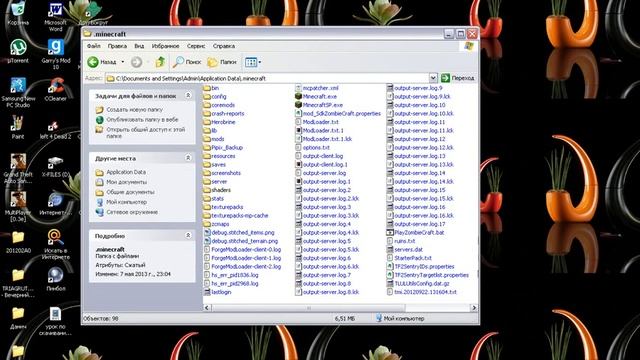
Task: Open Recycle Bin desktop icon
Action: coord(18,13)
